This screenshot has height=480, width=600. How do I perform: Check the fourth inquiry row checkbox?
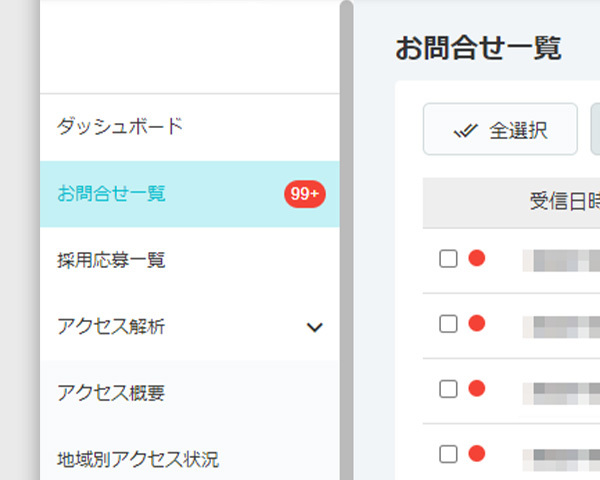pyautogui.click(x=448, y=454)
